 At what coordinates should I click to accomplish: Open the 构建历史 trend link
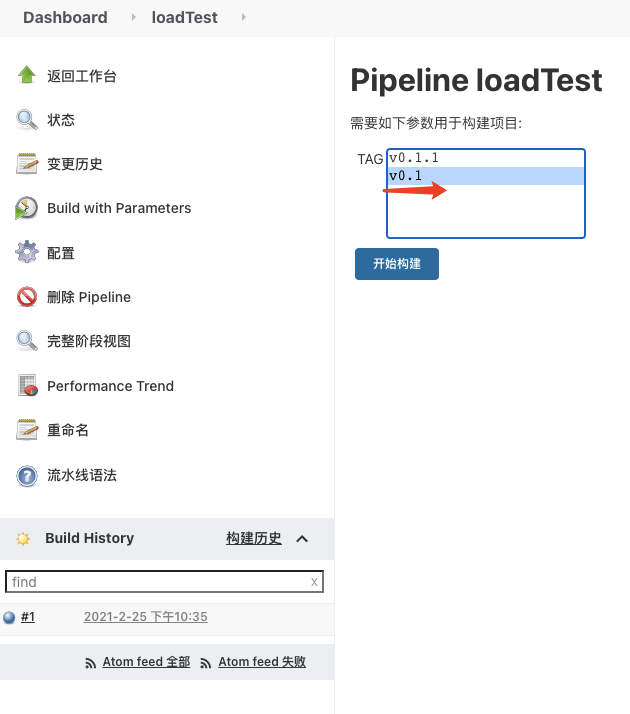click(x=254, y=538)
